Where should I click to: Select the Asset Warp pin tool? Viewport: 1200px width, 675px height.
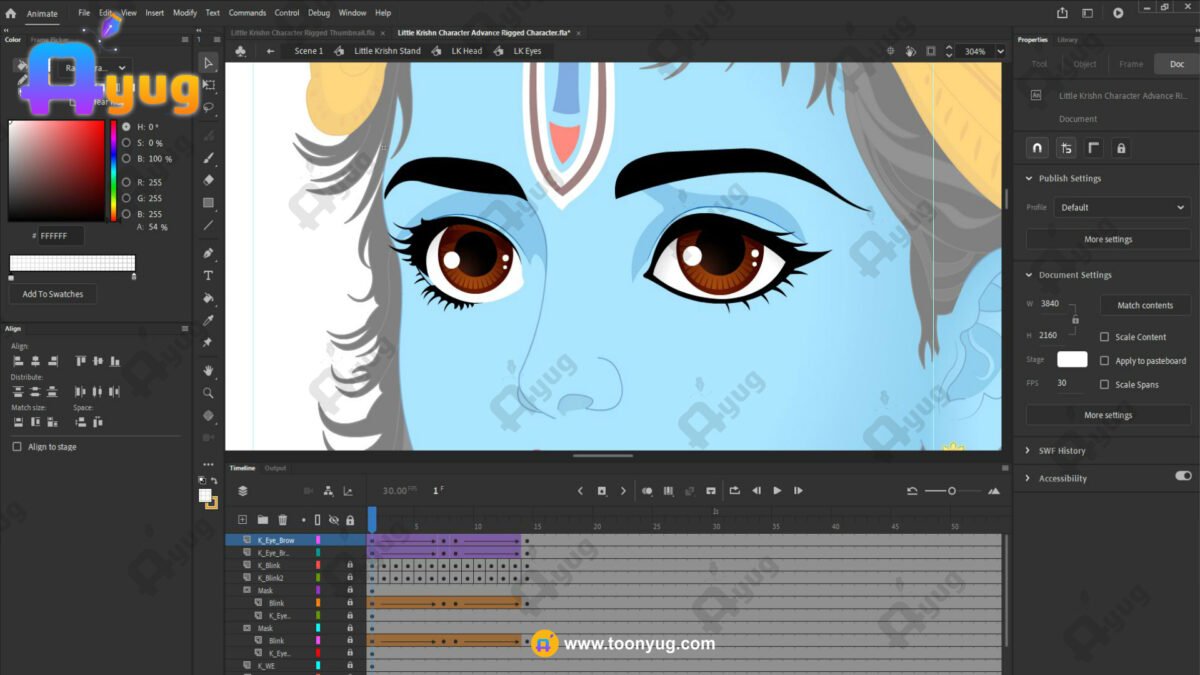208,343
